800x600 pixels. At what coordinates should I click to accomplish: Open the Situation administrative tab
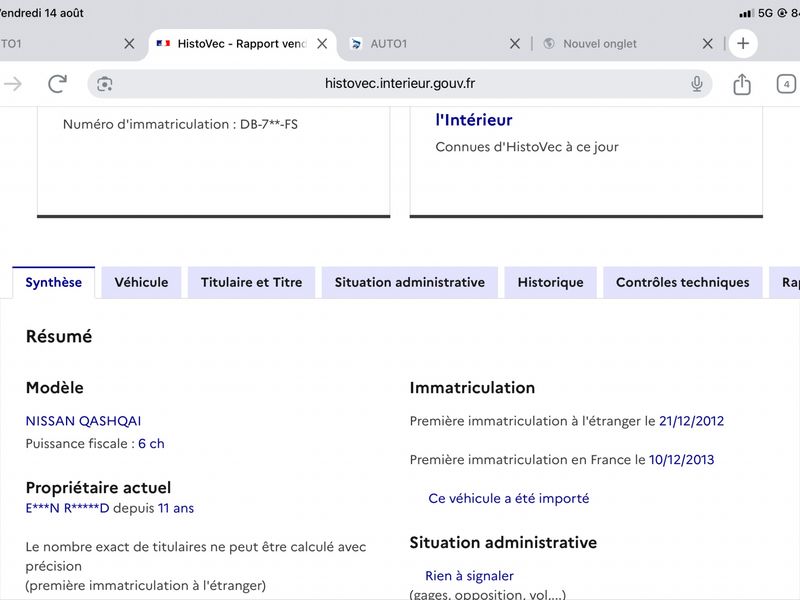coord(410,282)
